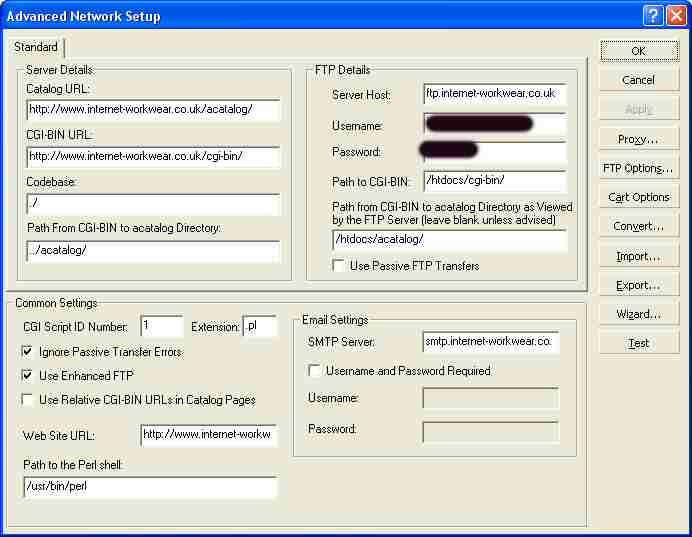Click the Test button

coord(638,343)
